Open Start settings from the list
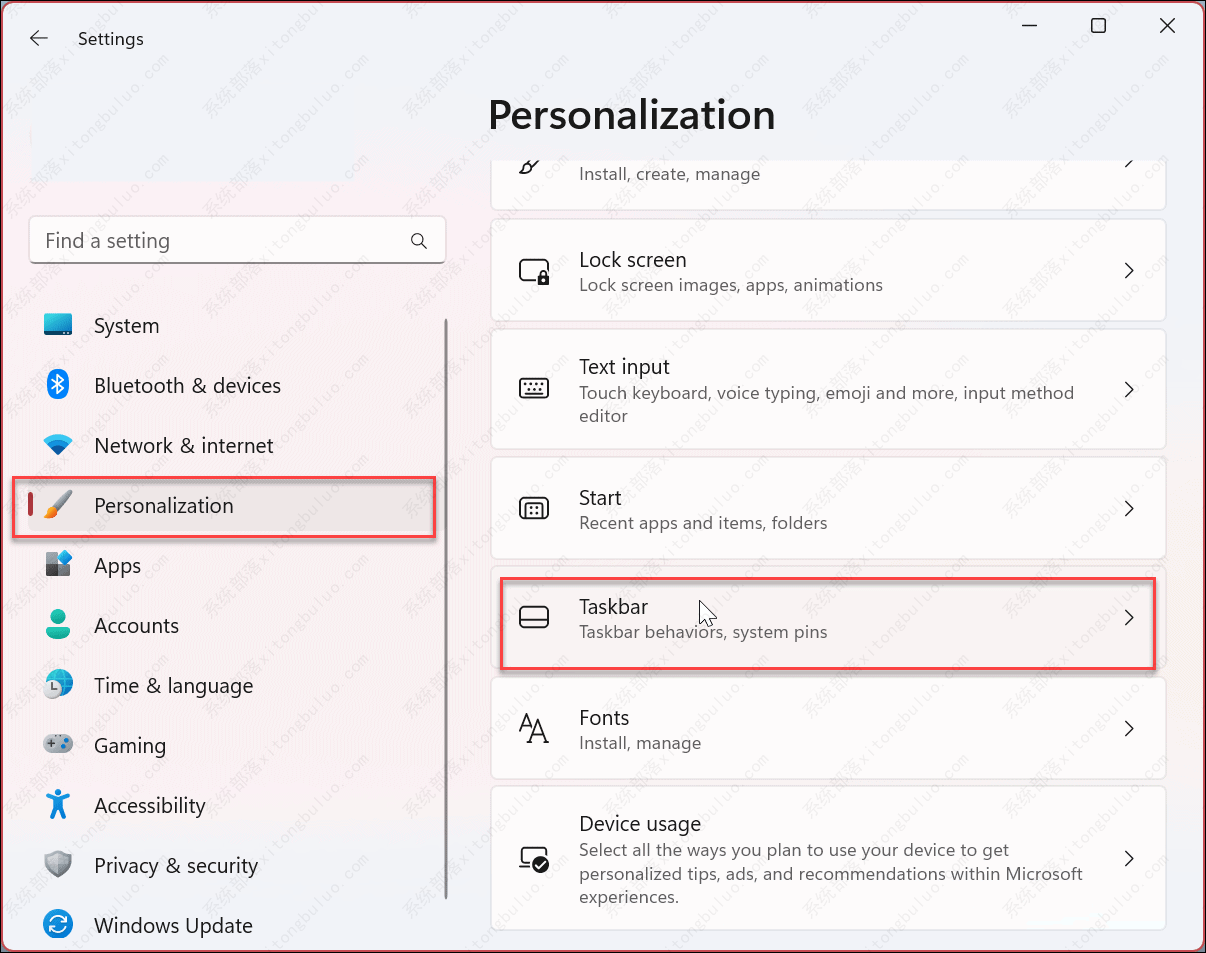Image resolution: width=1206 pixels, height=953 pixels. click(x=828, y=508)
